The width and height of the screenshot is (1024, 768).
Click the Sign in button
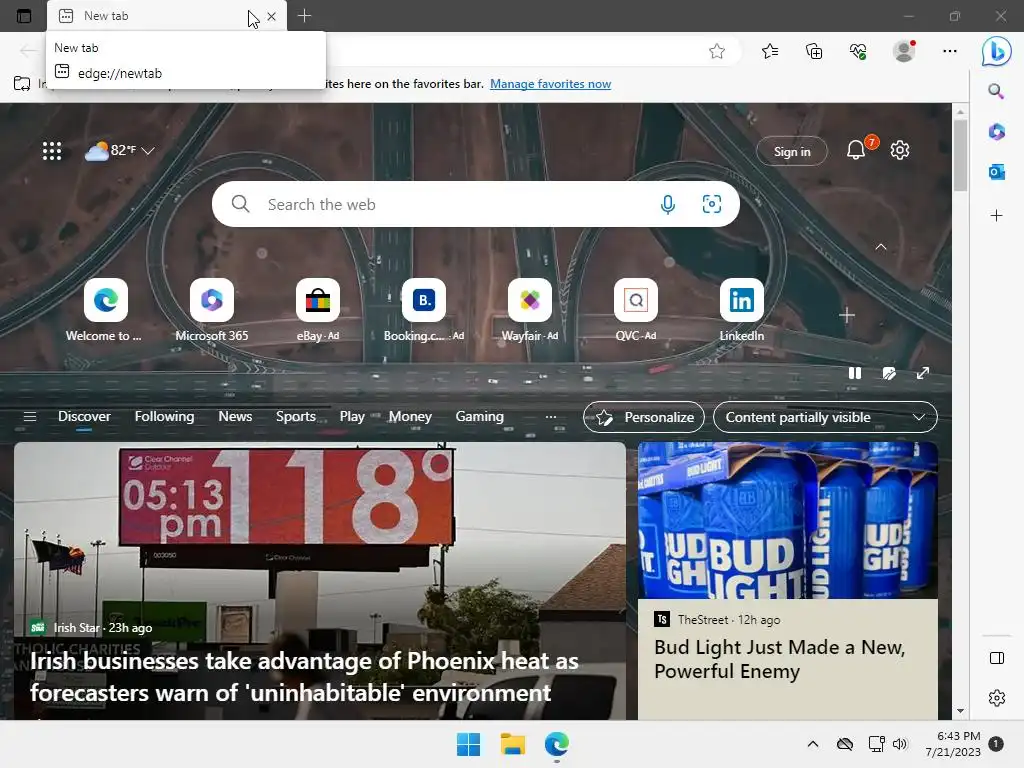pos(792,152)
